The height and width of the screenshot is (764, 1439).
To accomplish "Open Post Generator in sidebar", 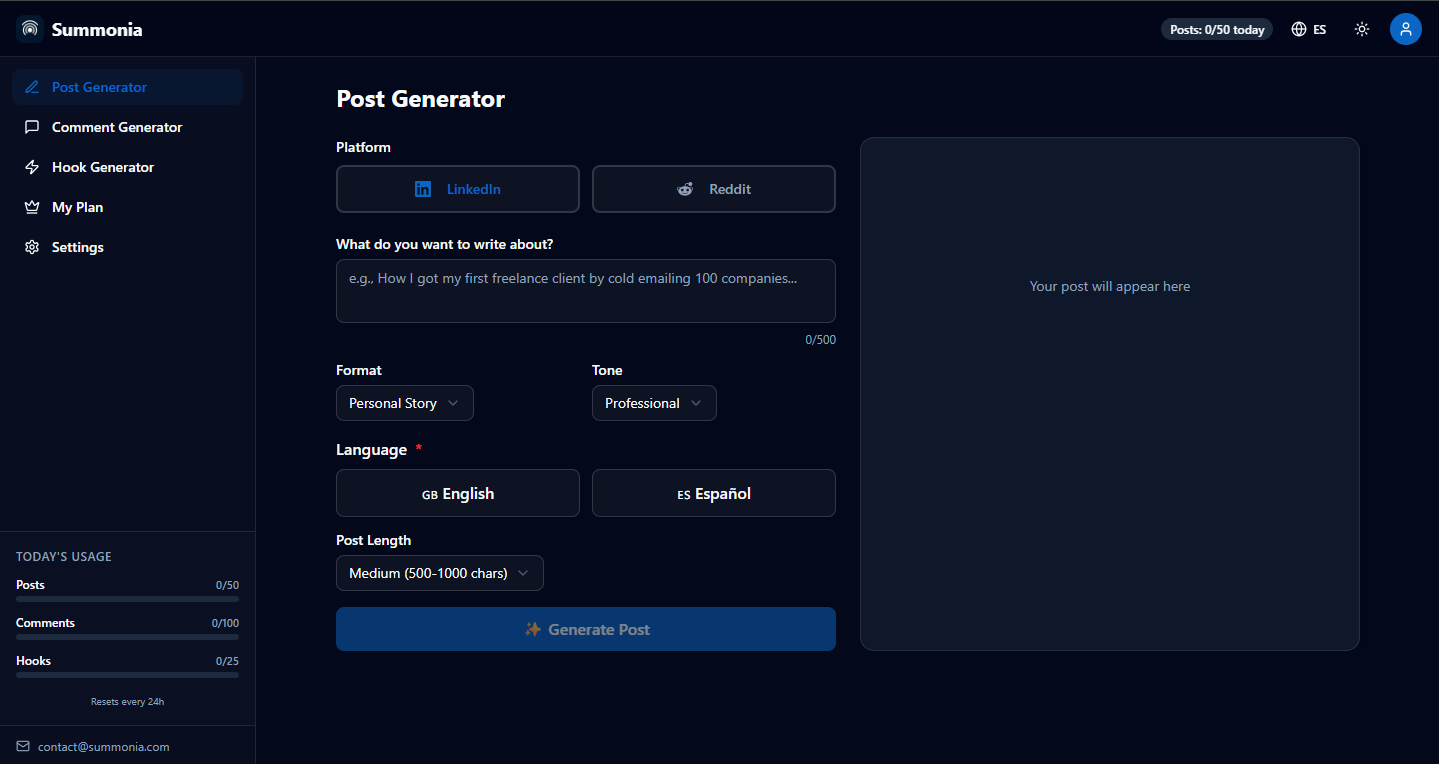I will coord(128,87).
